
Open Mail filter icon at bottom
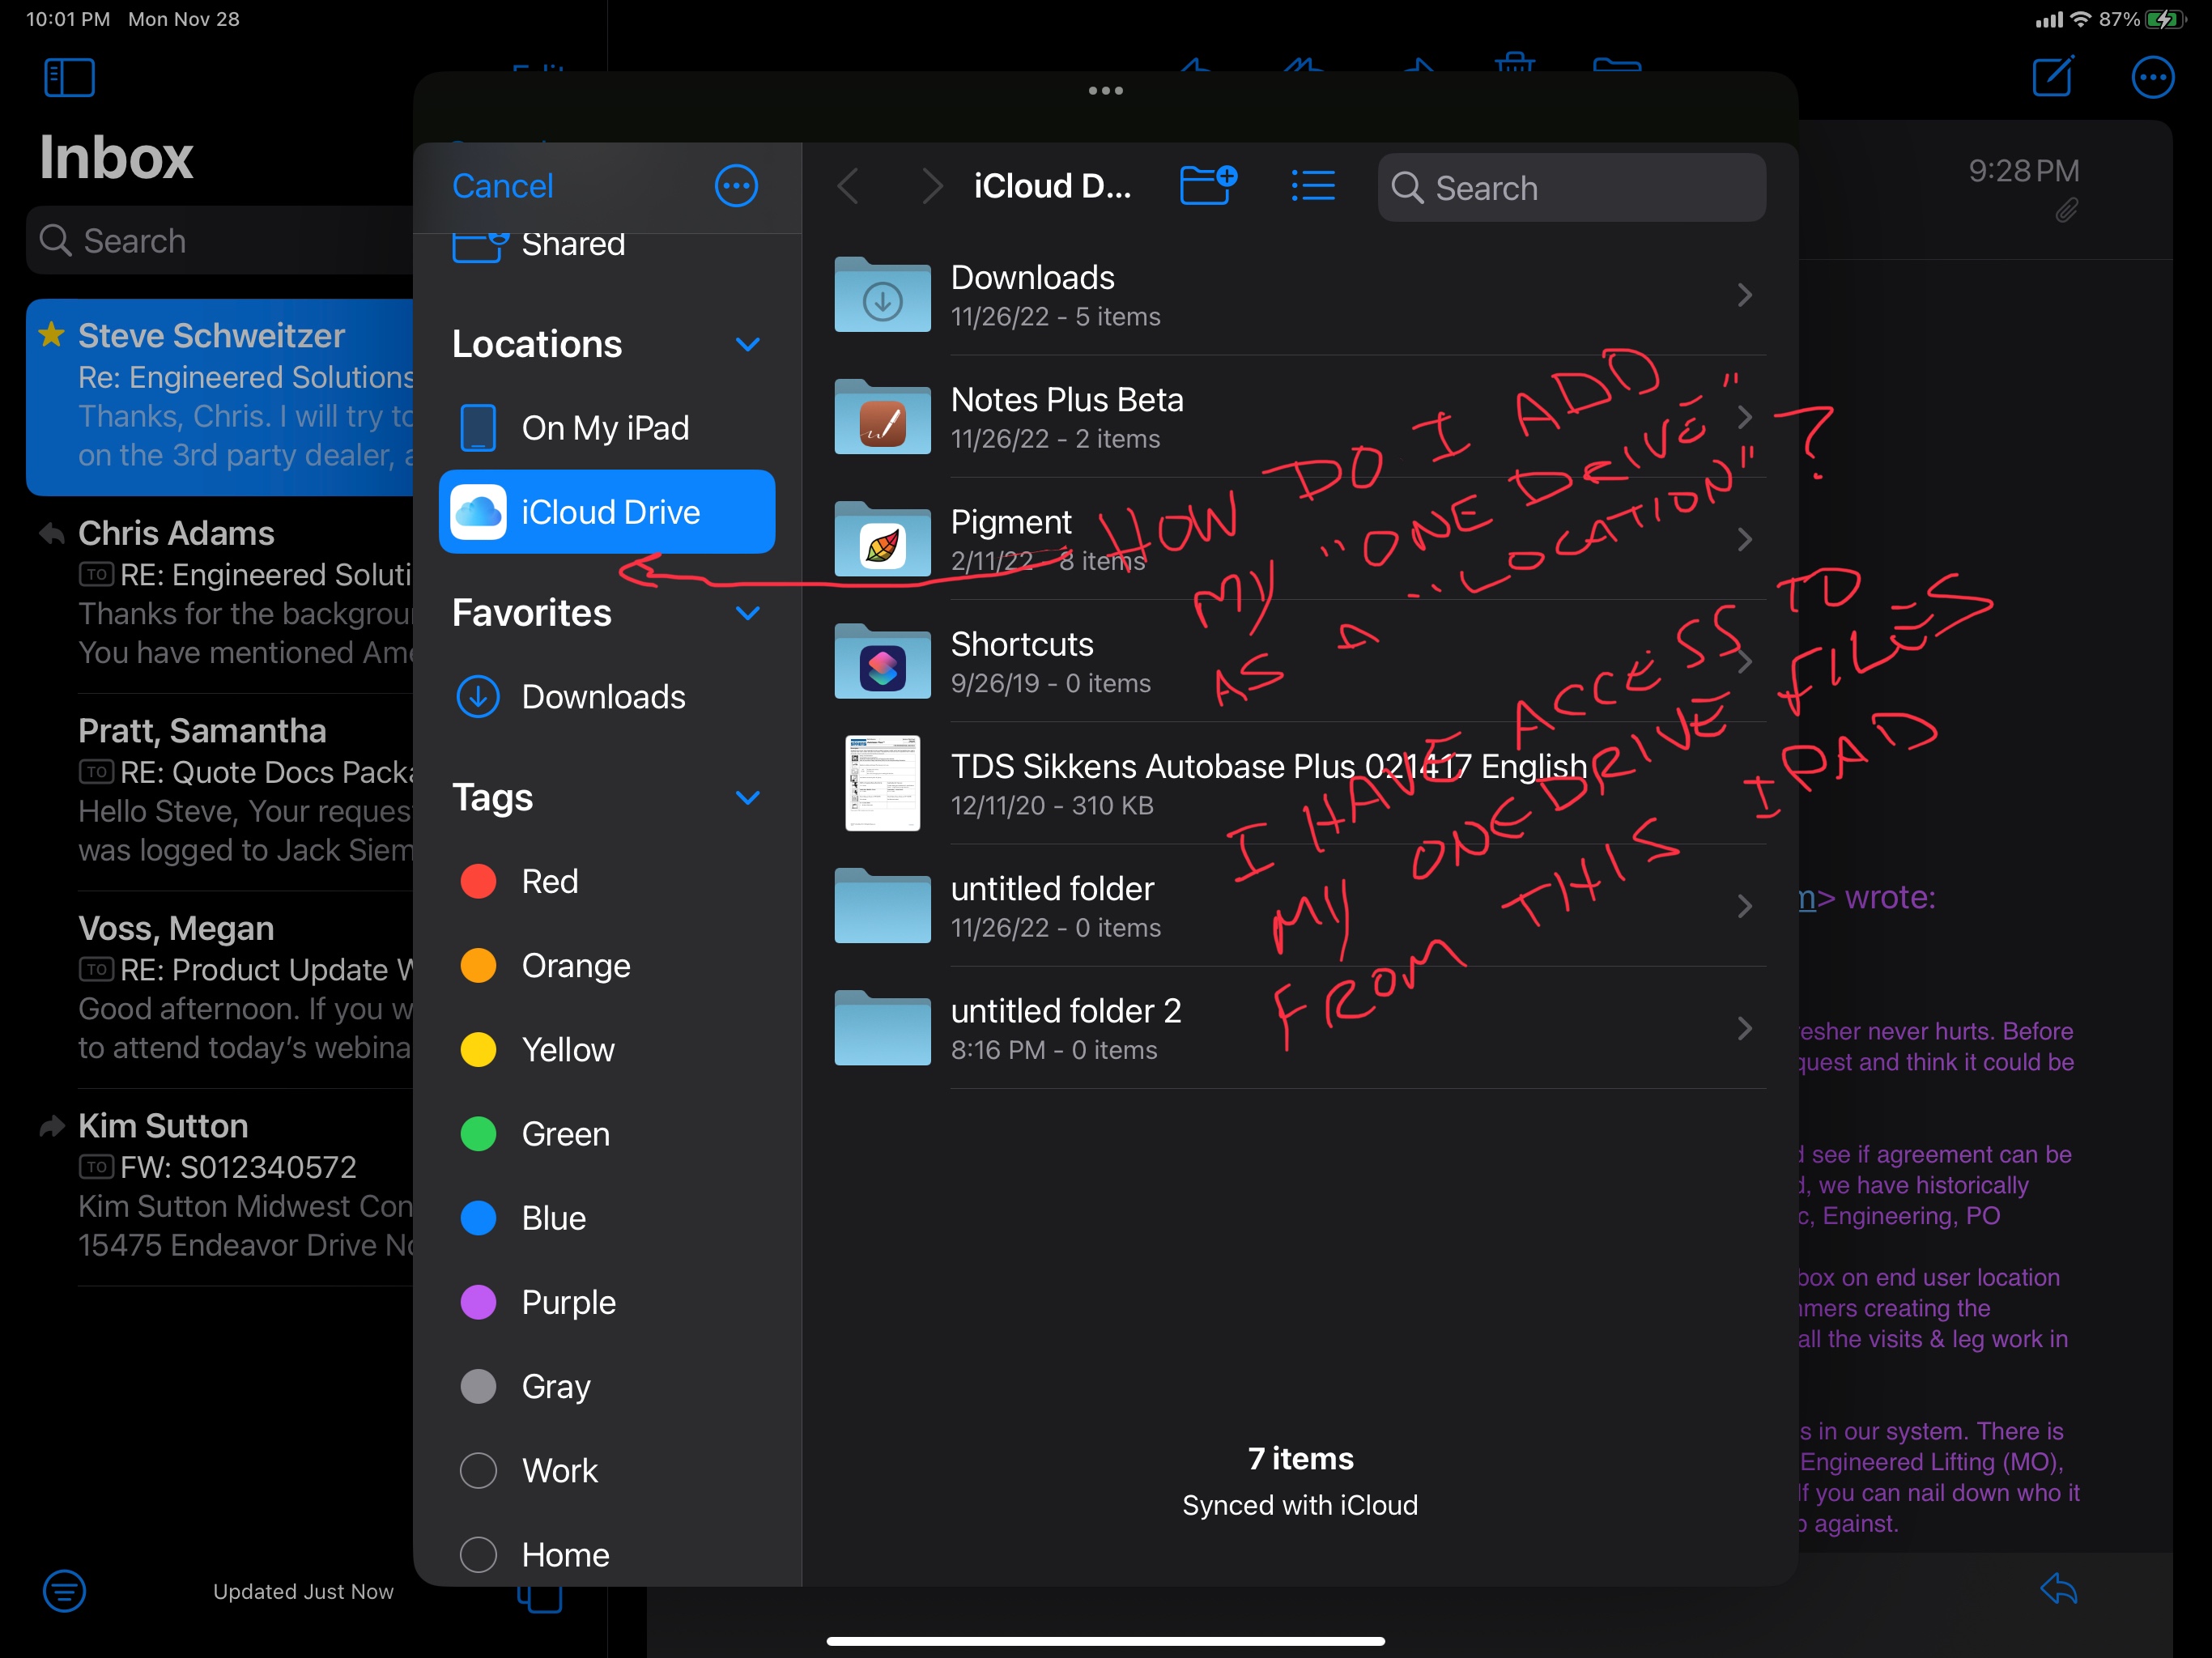click(x=64, y=1590)
